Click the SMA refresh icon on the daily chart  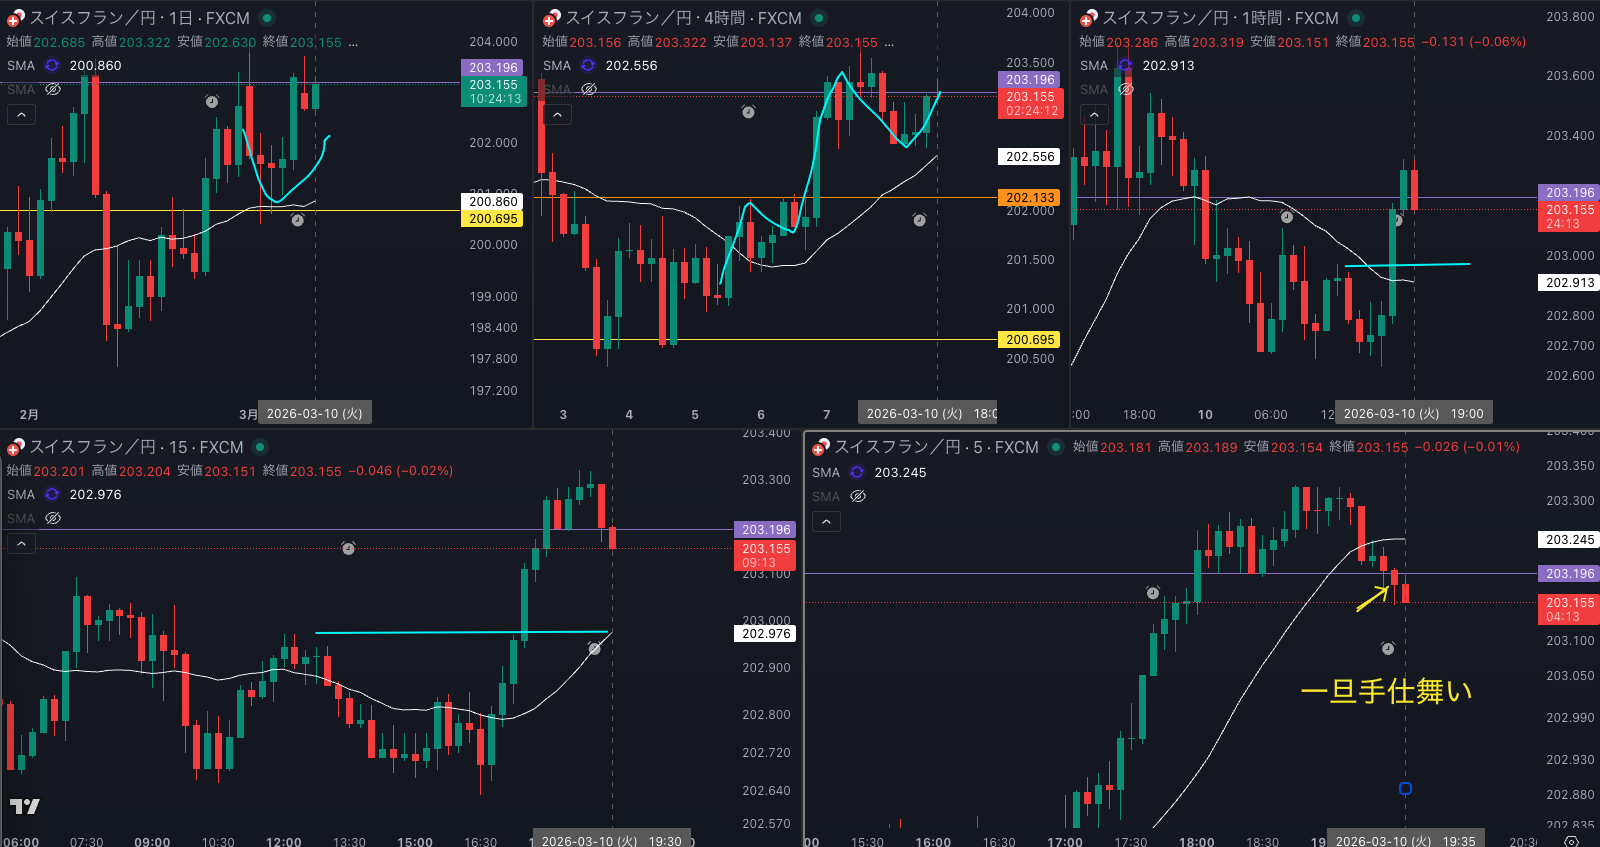(x=52, y=65)
